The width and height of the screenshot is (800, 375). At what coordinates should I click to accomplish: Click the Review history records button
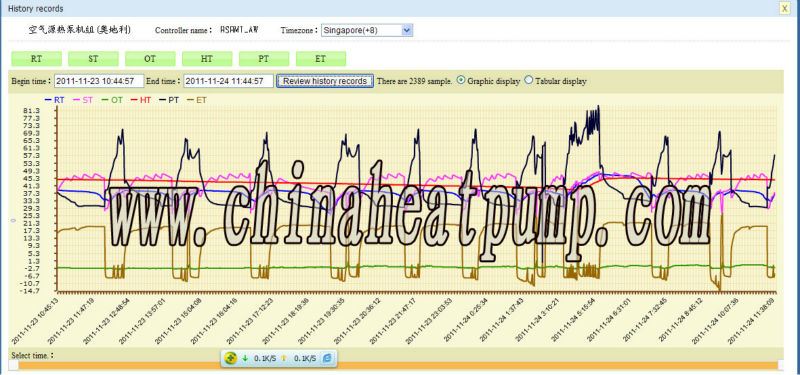[325, 81]
